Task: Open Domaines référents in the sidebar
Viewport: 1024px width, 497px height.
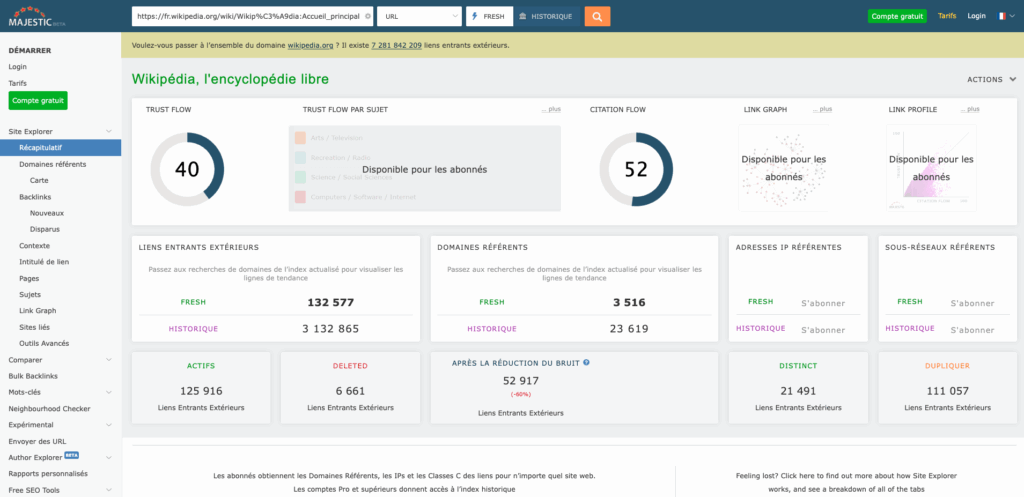Action: pos(52,163)
